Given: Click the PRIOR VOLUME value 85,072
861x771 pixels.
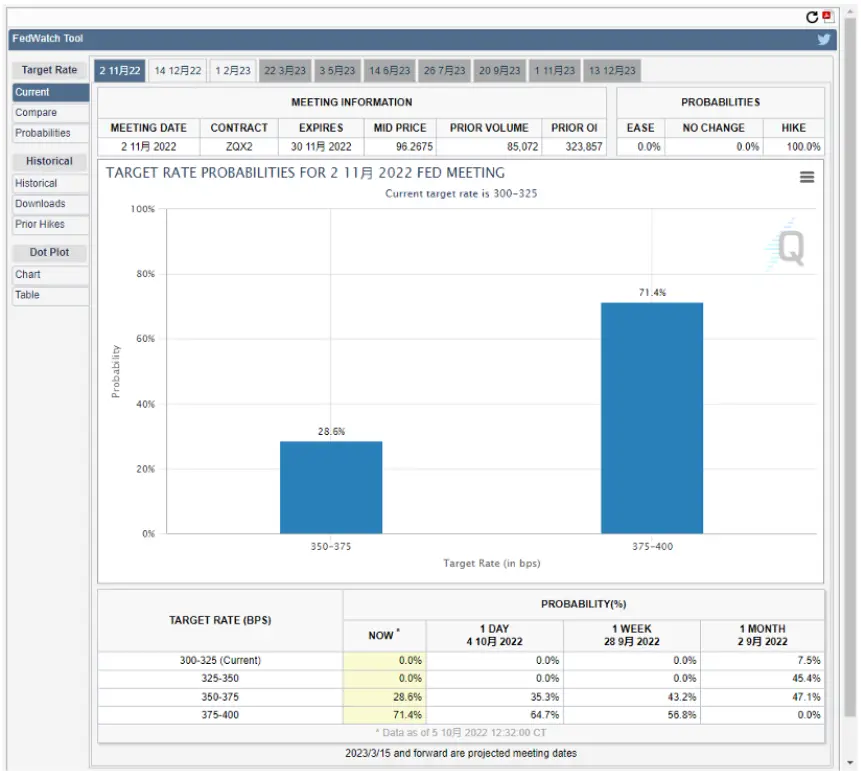Looking at the screenshot, I should click(522, 147).
